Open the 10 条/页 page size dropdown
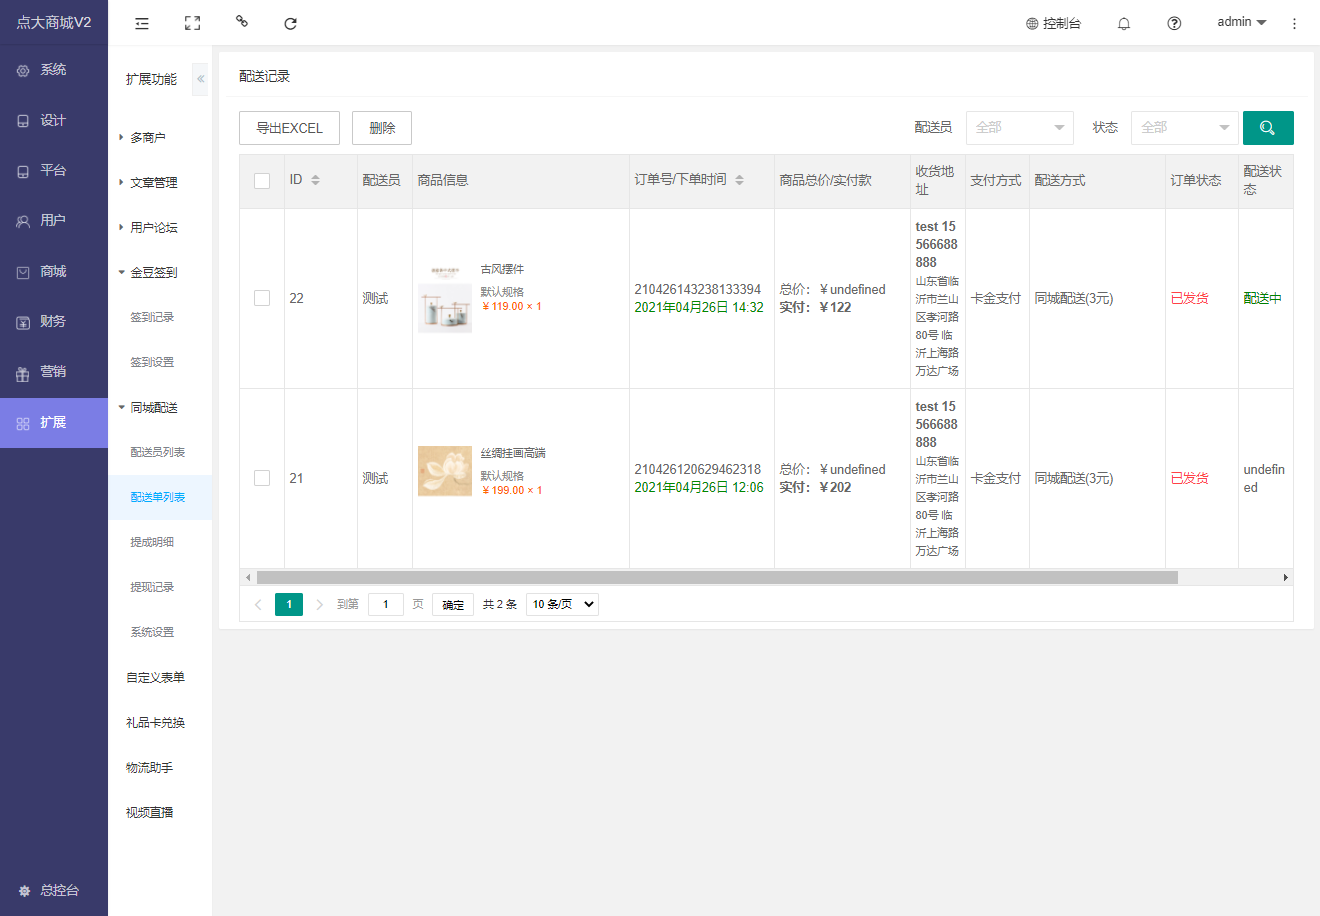The width and height of the screenshot is (1320, 916). [562, 604]
